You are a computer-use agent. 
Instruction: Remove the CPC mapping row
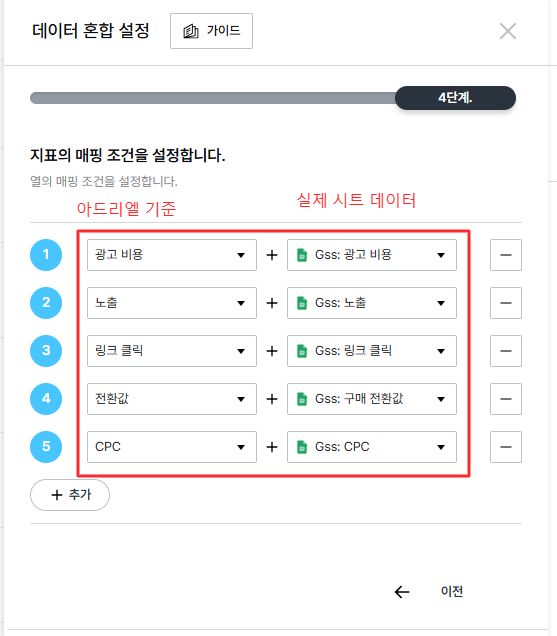[505, 447]
